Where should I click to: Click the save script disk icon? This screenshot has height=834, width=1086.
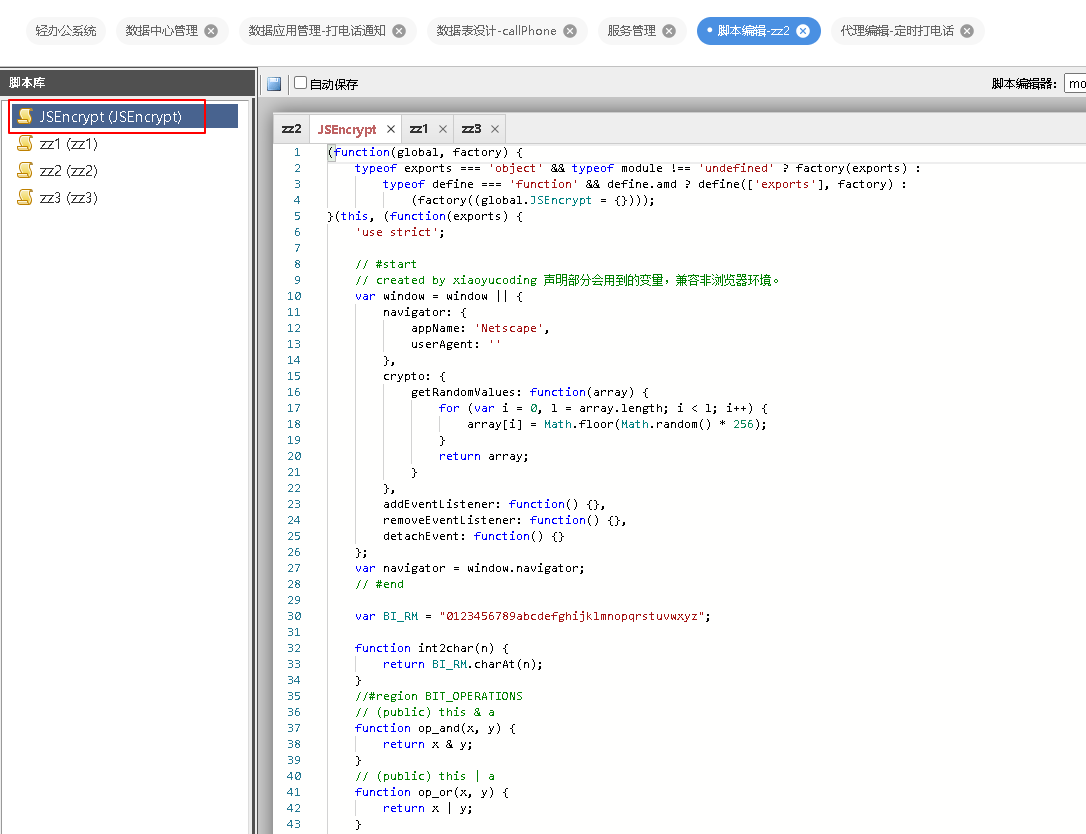[274, 84]
